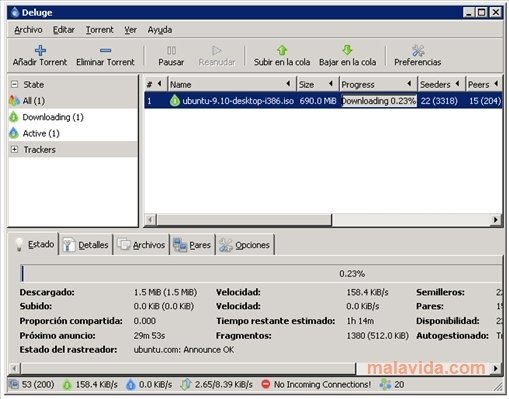Click the 2.65/8.39 KiB/s protocol traffic text
Viewport: 509px width, 399px height.
click(x=224, y=384)
